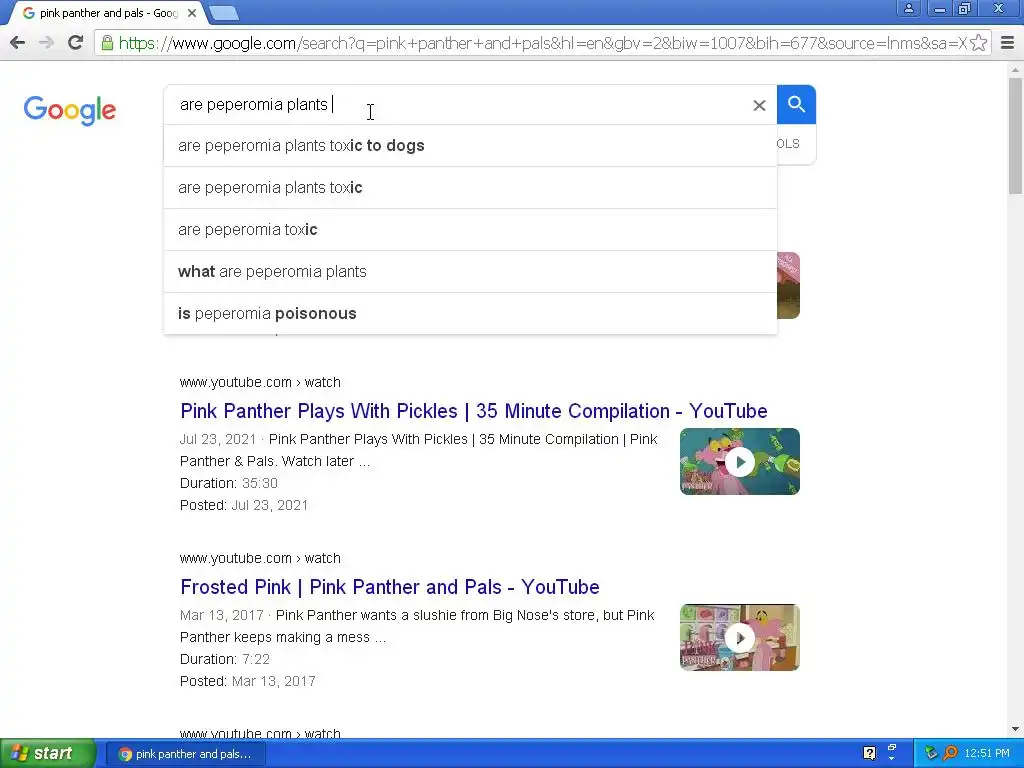Open the Windows Start button

[x=46, y=754]
